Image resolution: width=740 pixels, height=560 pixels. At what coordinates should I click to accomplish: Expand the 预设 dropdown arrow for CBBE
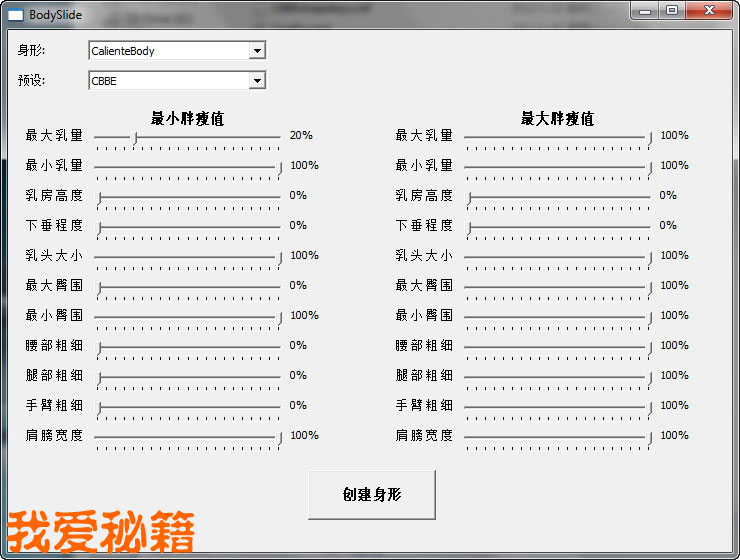pyautogui.click(x=257, y=81)
